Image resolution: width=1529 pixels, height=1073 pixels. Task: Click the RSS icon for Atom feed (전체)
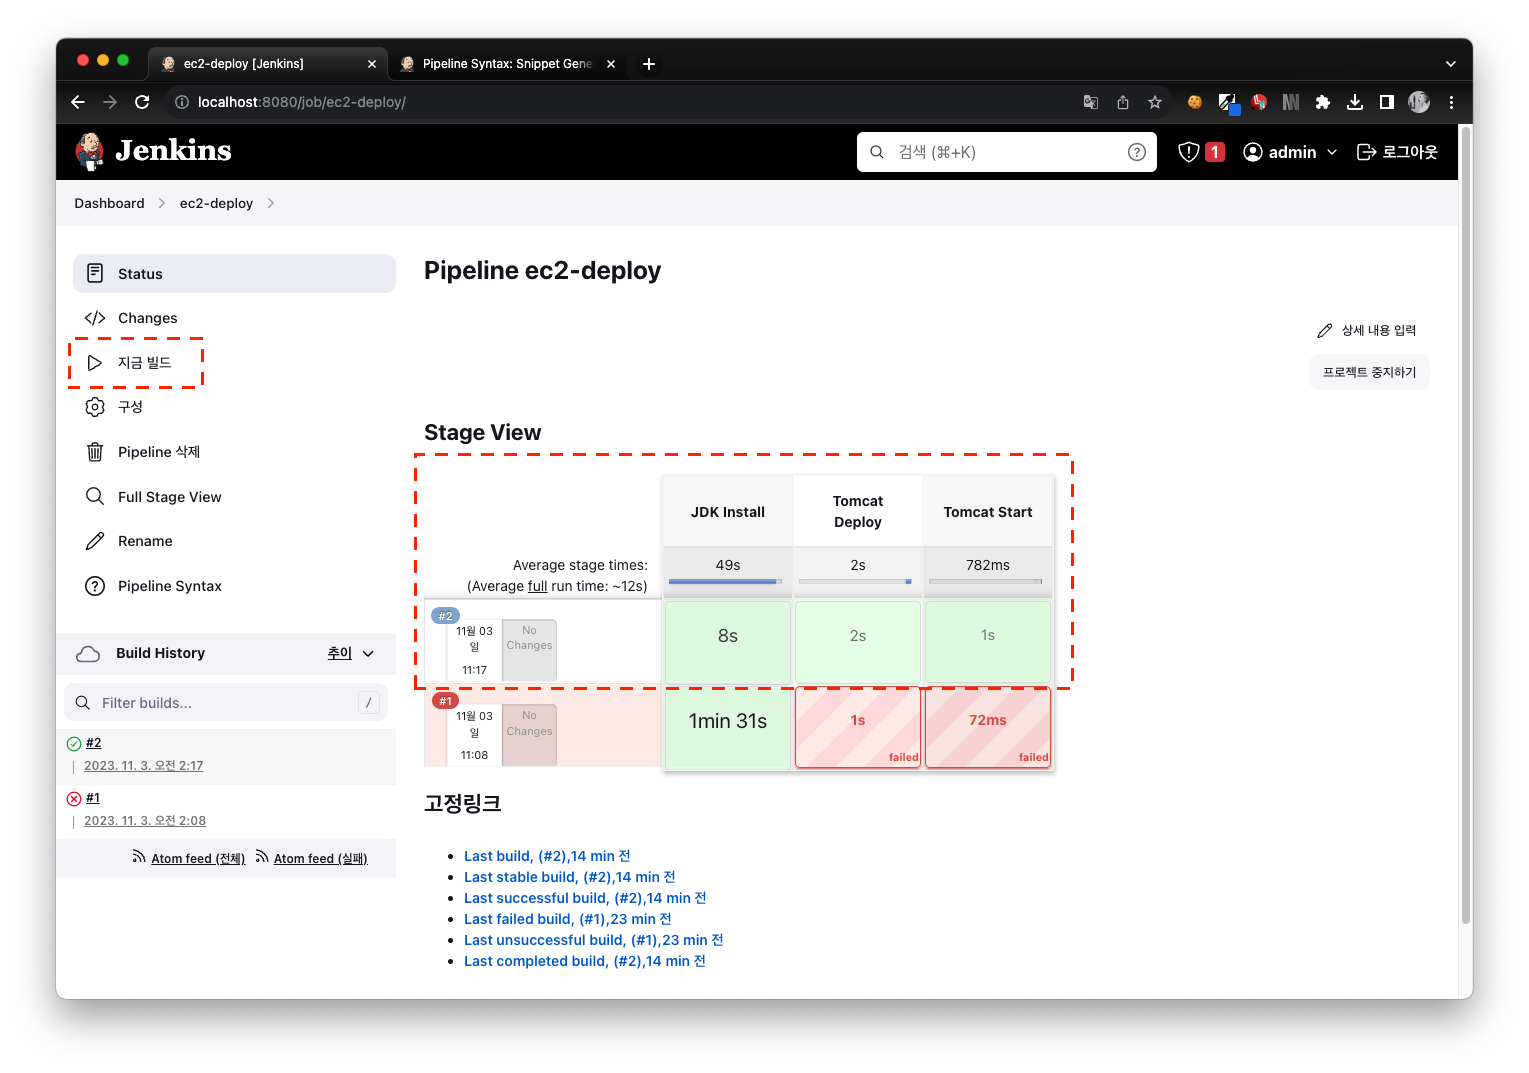139,857
